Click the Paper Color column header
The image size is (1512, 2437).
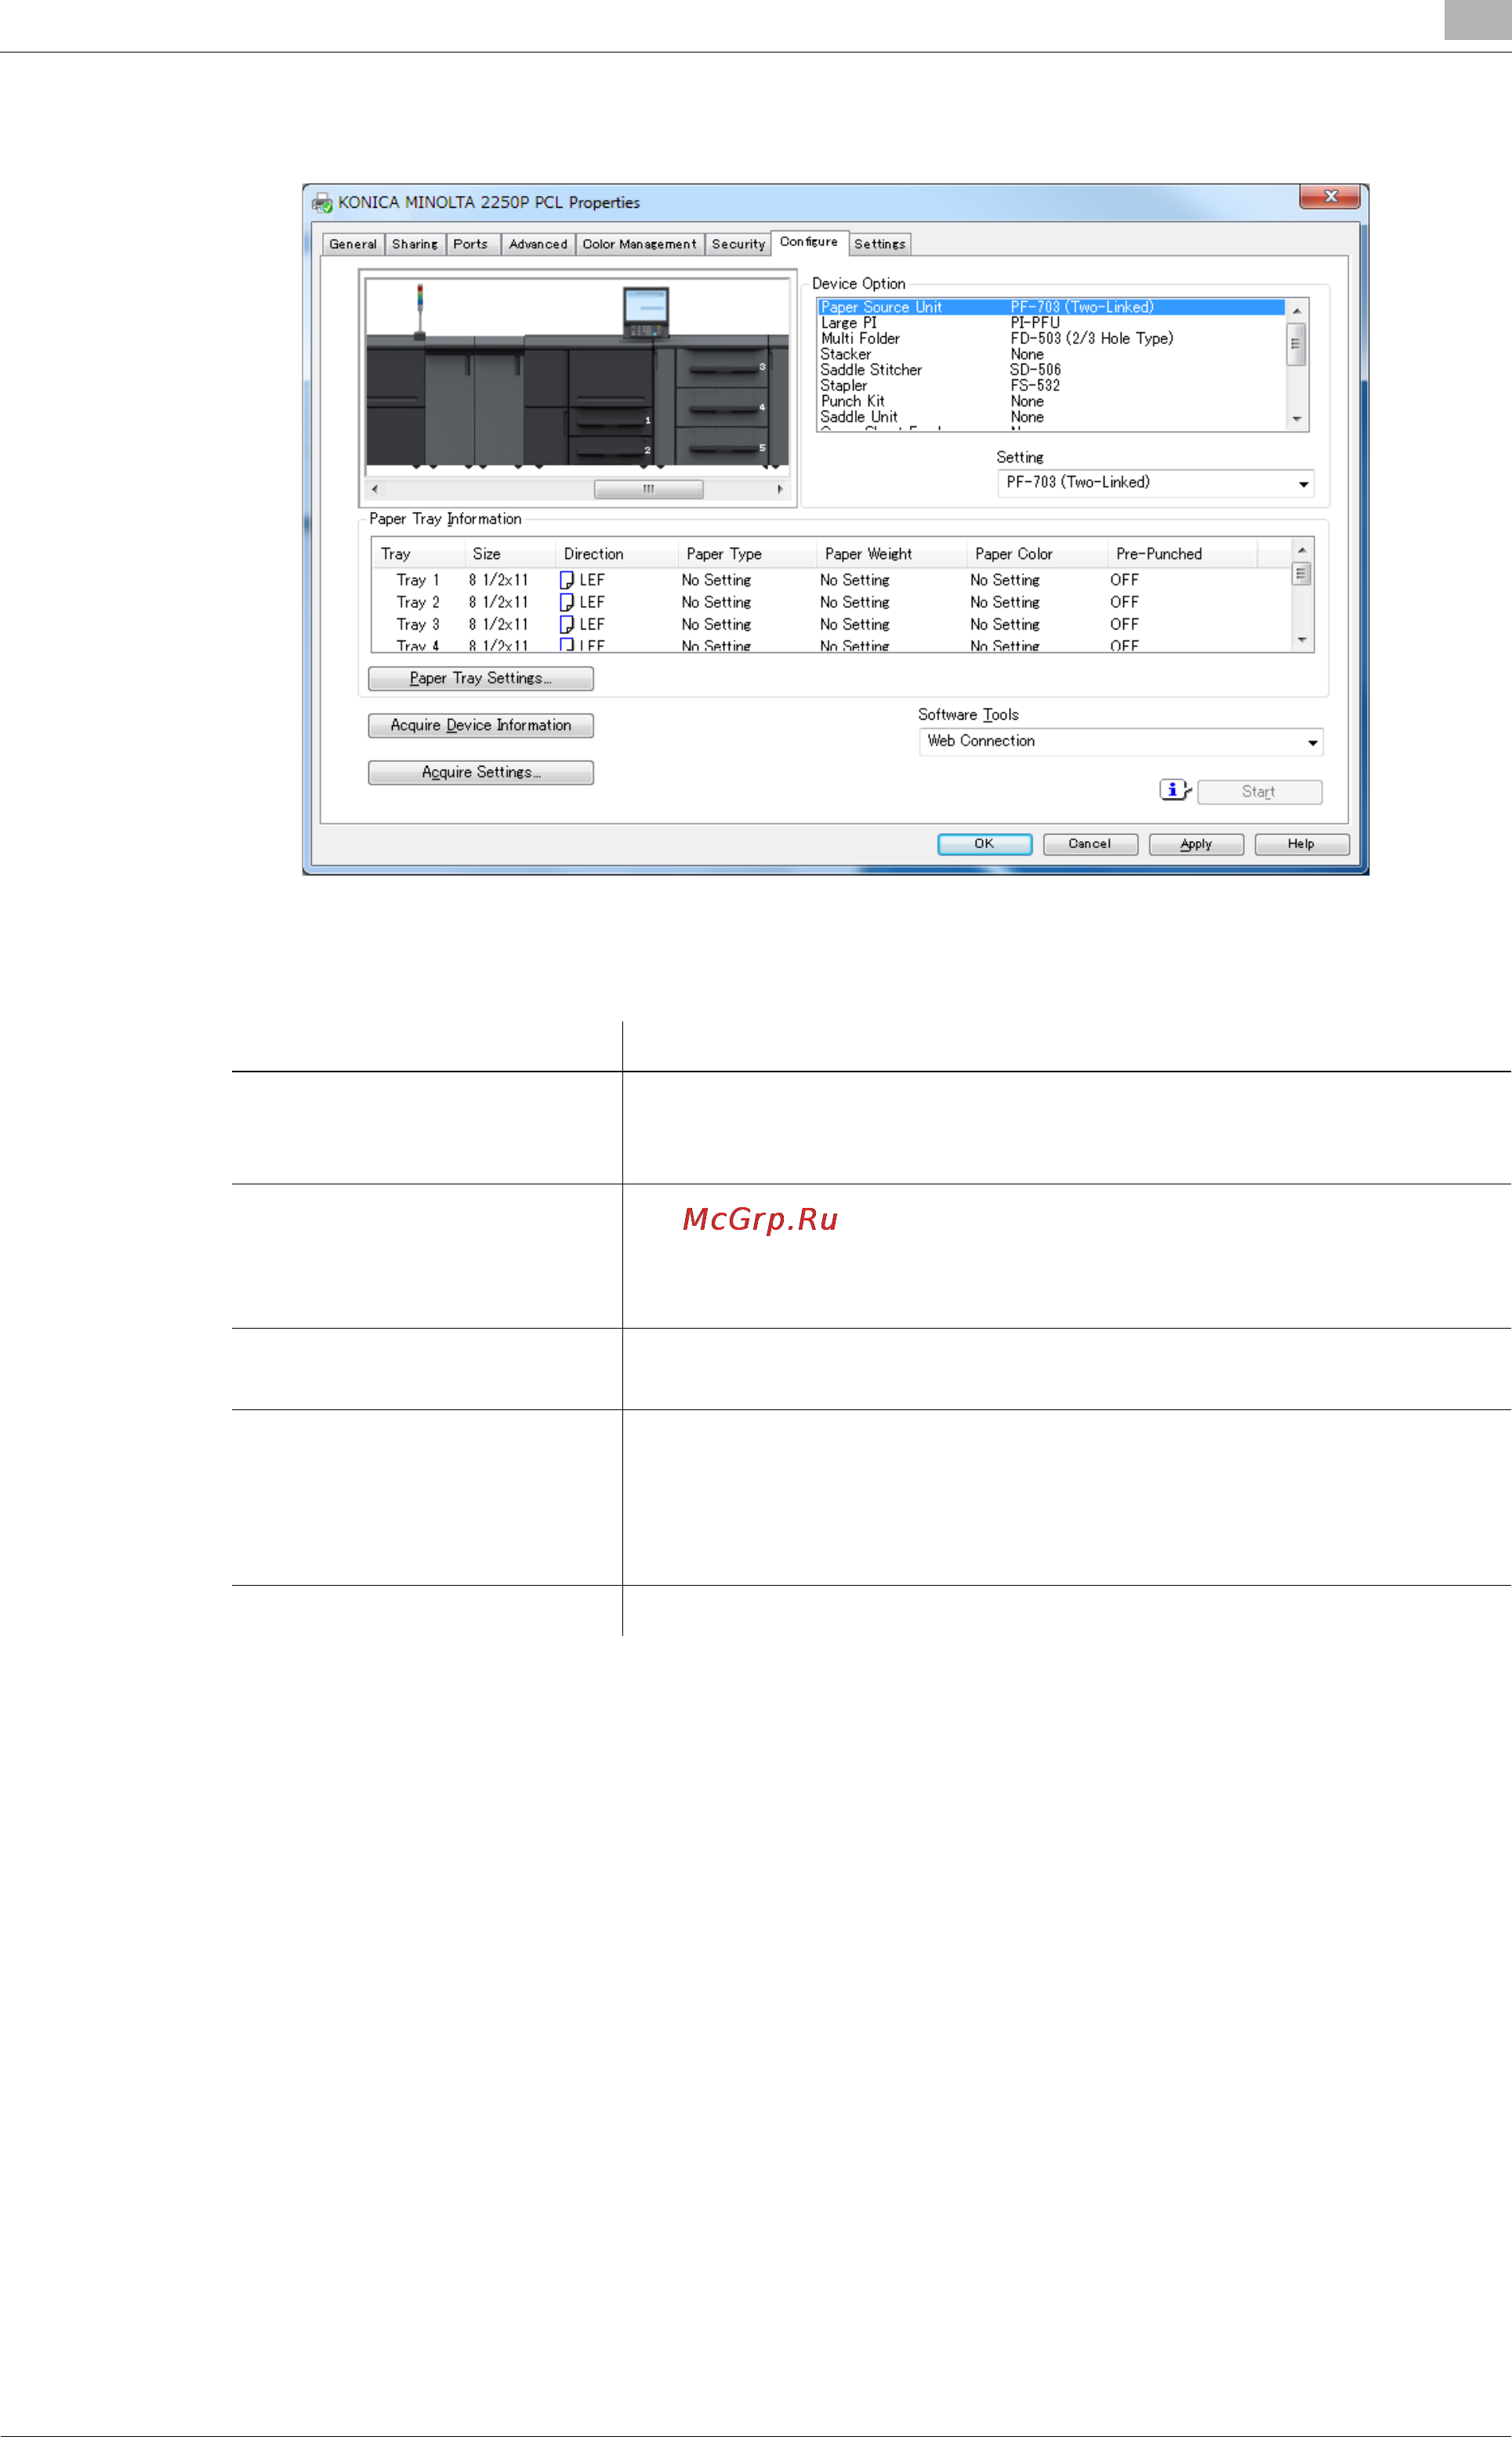1037,554
